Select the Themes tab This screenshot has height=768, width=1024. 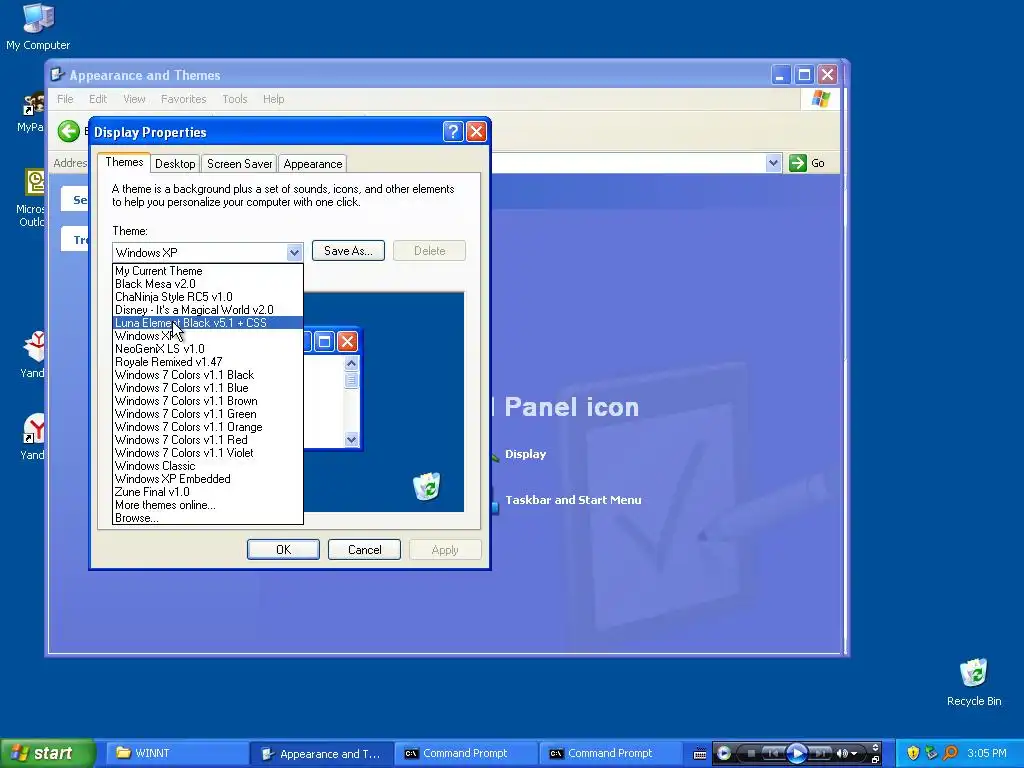click(124, 163)
